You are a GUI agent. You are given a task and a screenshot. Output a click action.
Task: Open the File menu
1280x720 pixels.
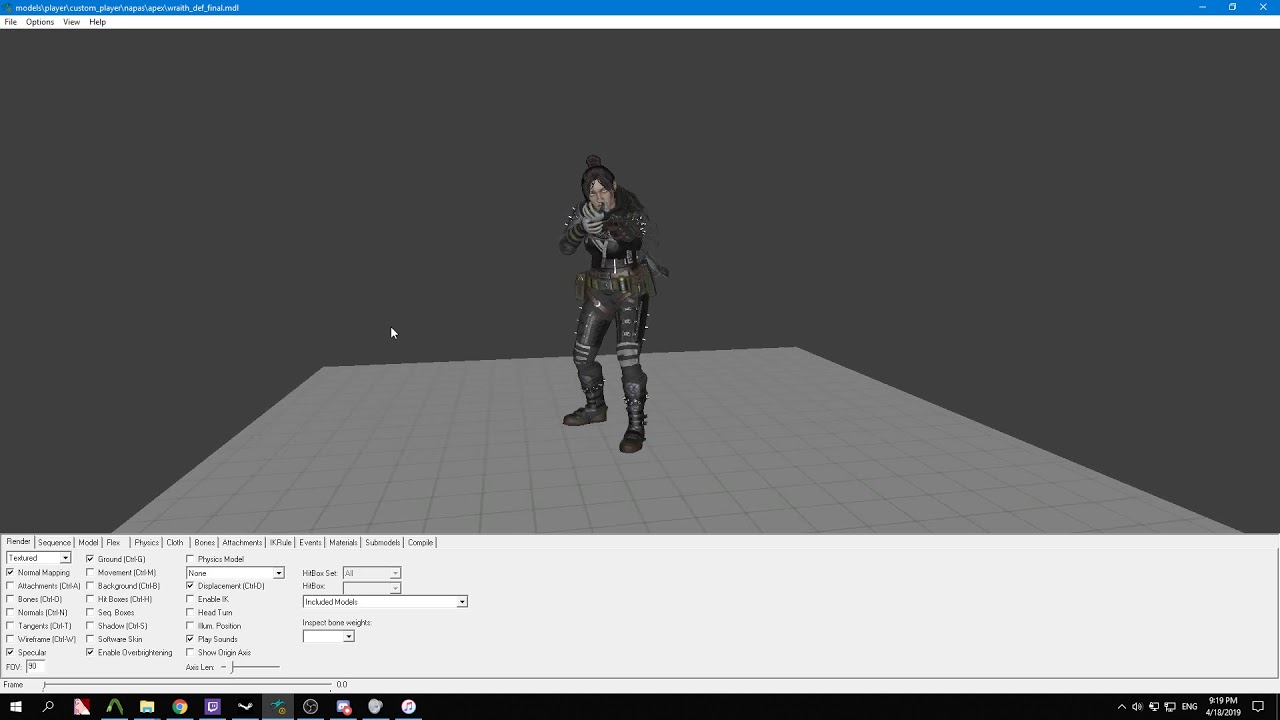point(10,22)
